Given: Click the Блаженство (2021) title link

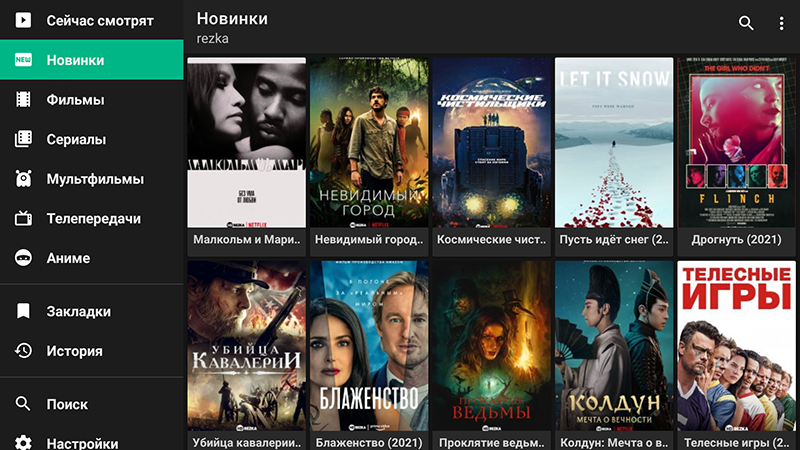Looking at the screenshot, I should pos(369,443).
